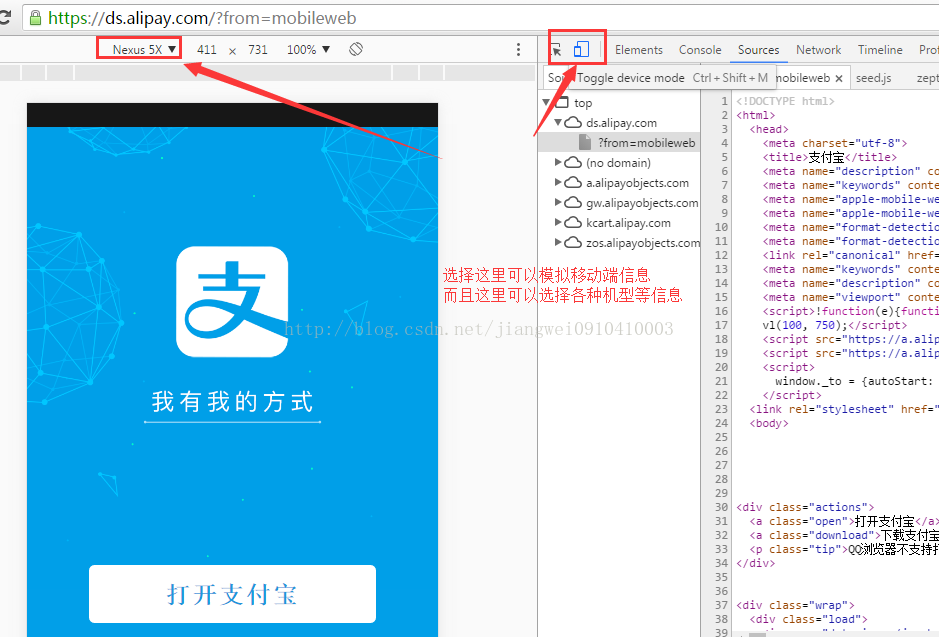Expand the a.alipayobjects.com node

point(558,182)
